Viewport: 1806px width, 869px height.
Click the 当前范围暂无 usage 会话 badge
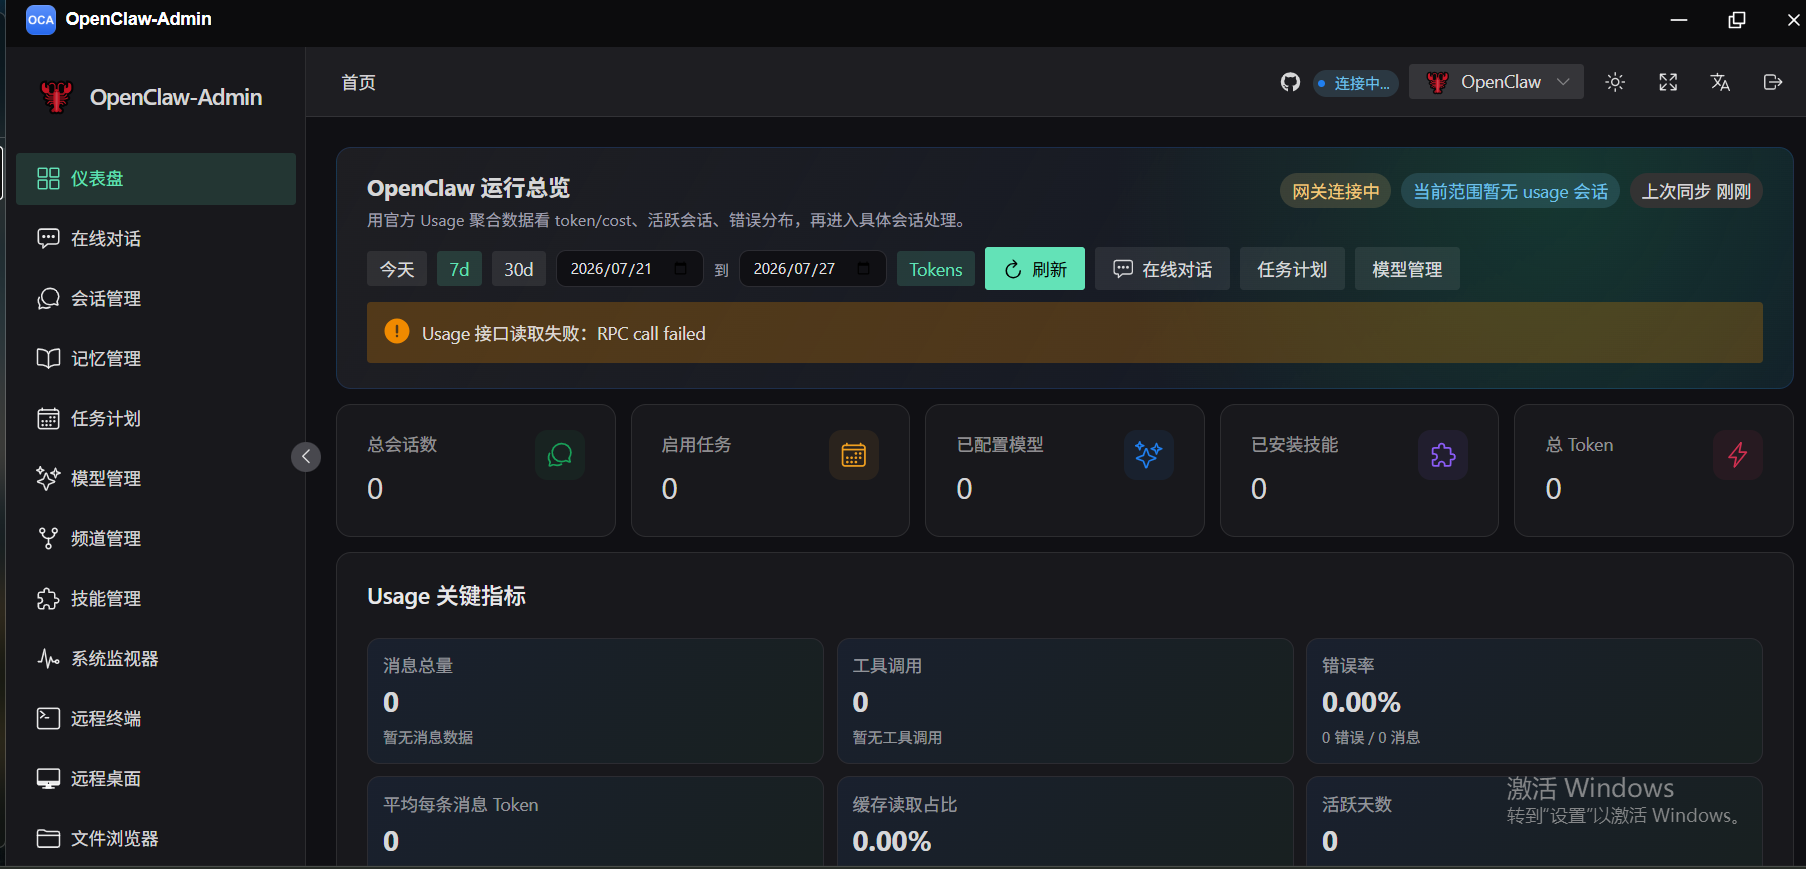pos(1510,191)
